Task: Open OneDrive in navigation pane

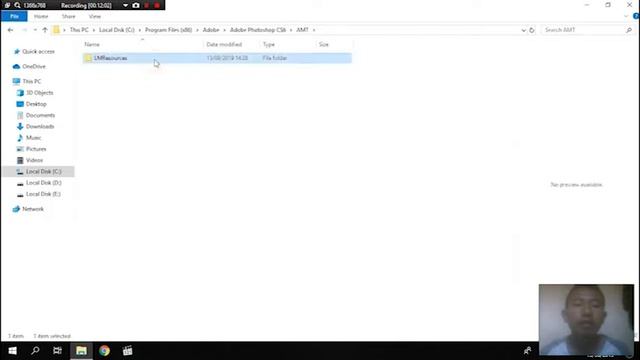Action: pyautogui.click(x=34, y=66)
